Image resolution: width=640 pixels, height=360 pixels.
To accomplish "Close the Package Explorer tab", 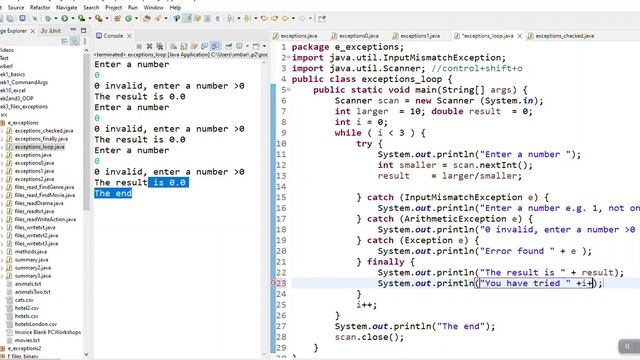I will tap(32, 31).
